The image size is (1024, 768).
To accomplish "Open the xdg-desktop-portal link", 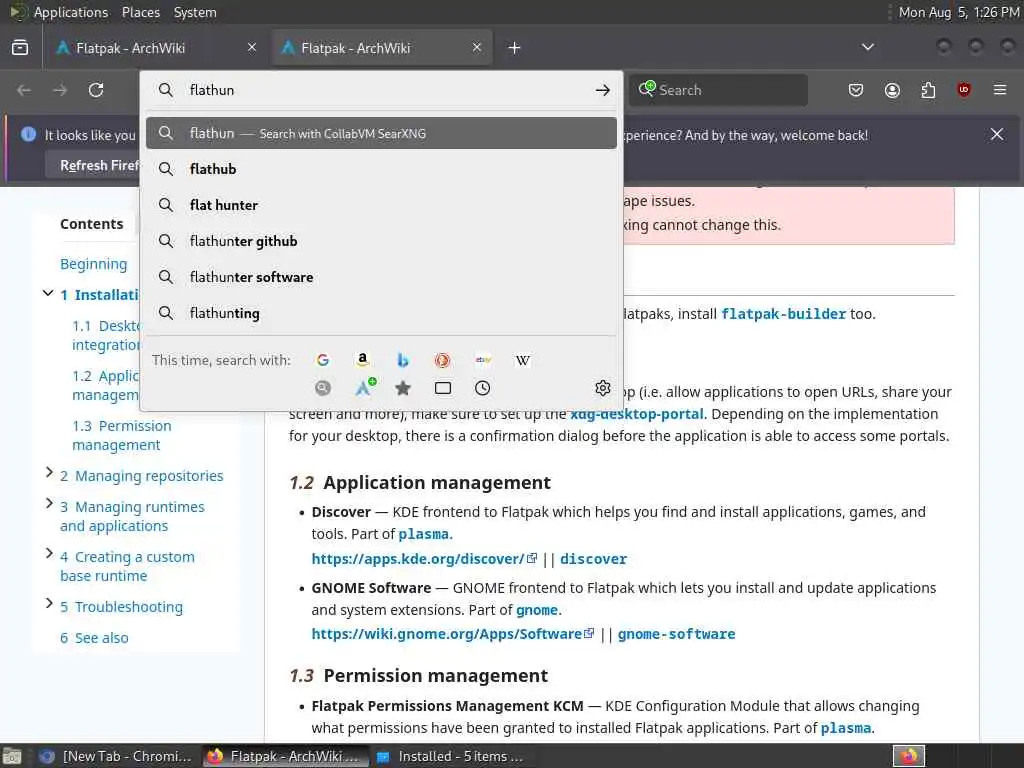I will pyautogui.click(x=637, y=414).
